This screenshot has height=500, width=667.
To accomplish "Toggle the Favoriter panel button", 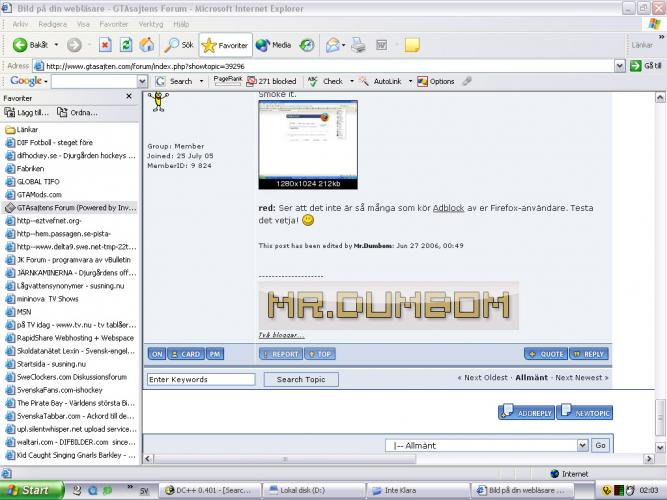I will coord(225,45).
